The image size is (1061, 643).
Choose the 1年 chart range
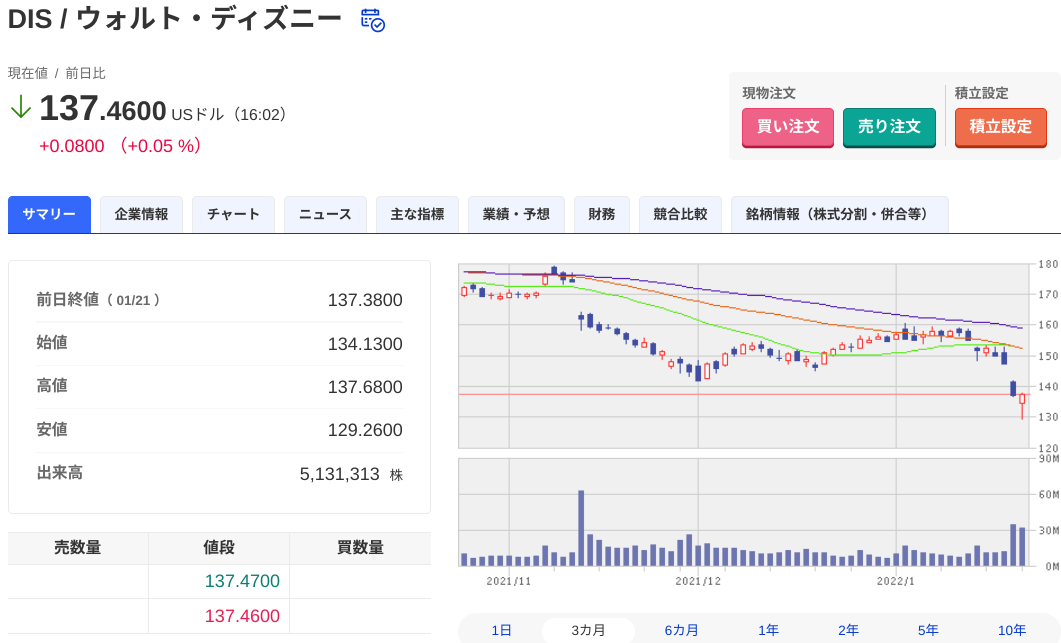pyautogui.click(x=769, y=630)
